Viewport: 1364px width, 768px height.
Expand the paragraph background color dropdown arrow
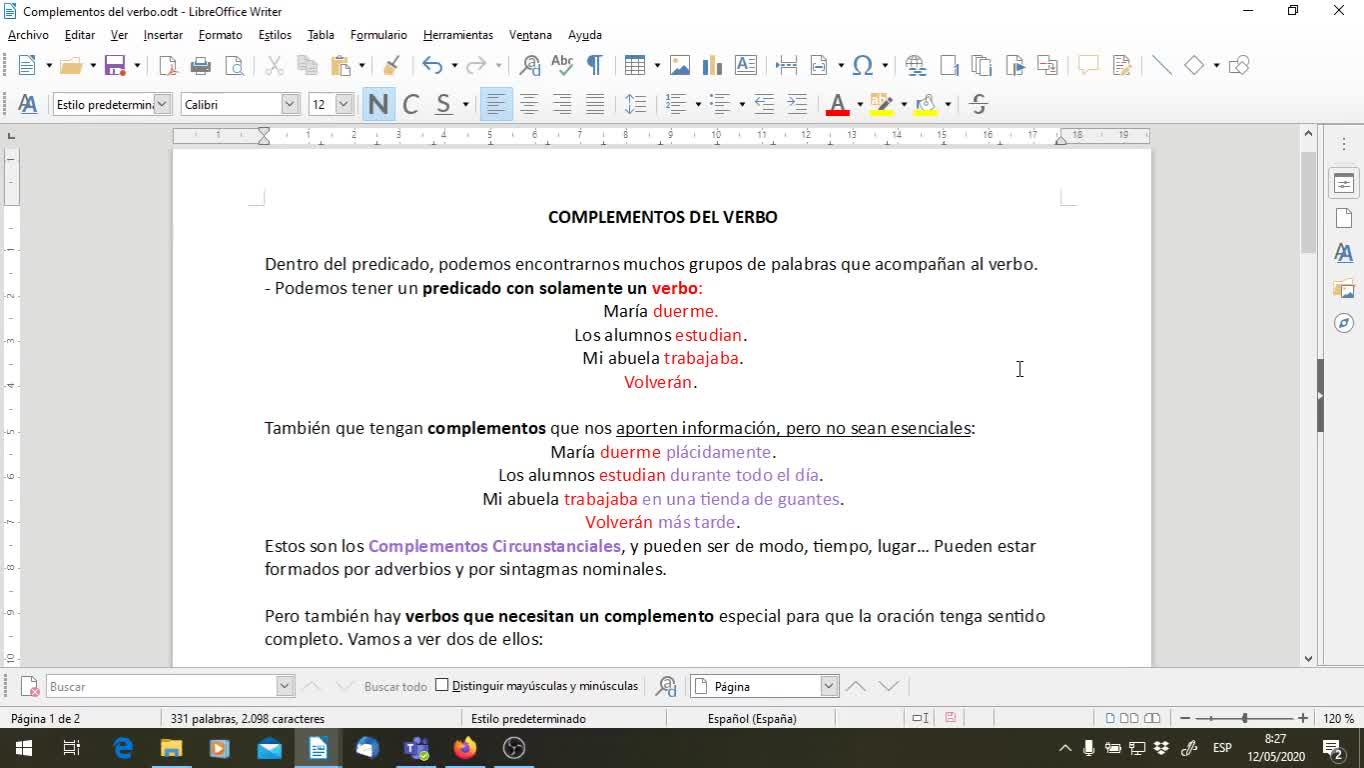948,105
